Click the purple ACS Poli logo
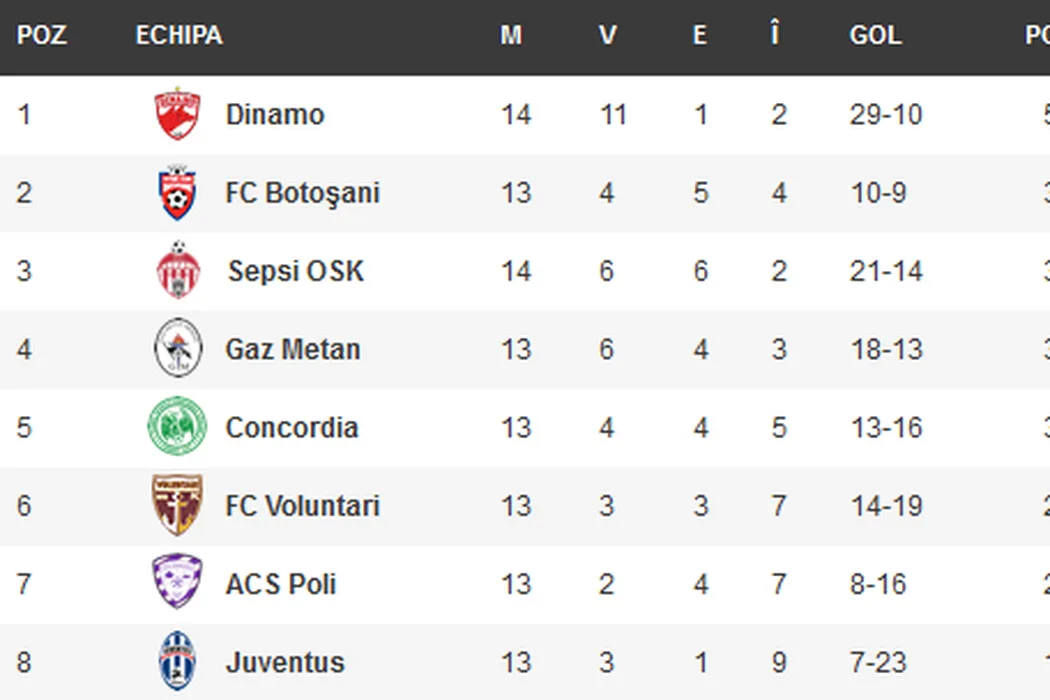Image resolution: width=1050 pixels, height=700 pixels. pyautogui.click(x=178, y=583)
